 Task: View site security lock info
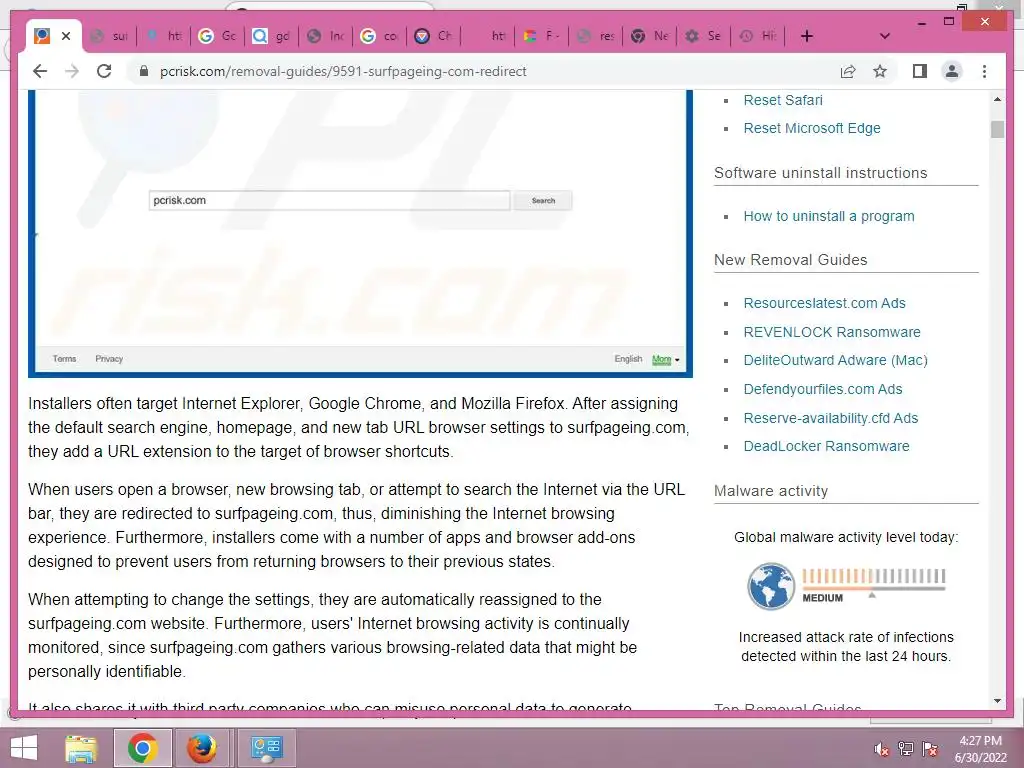pos(144,71)
